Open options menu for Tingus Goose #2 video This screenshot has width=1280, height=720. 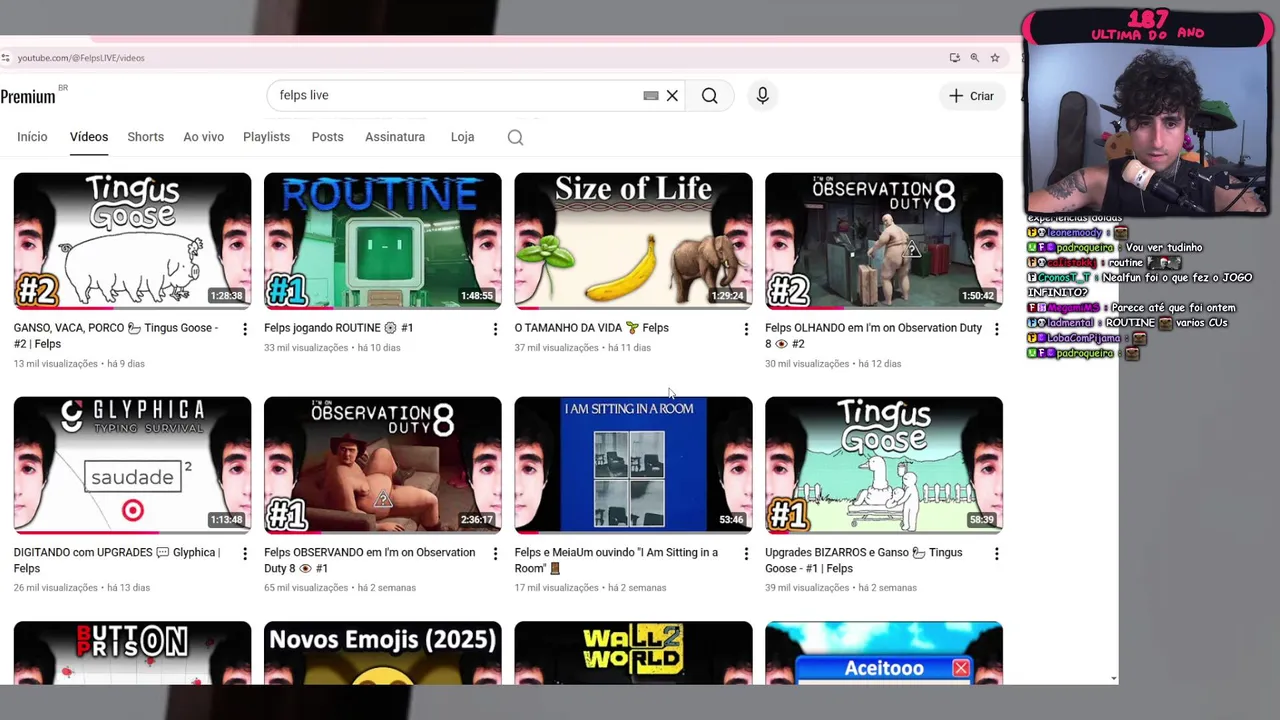pos(245,329)
